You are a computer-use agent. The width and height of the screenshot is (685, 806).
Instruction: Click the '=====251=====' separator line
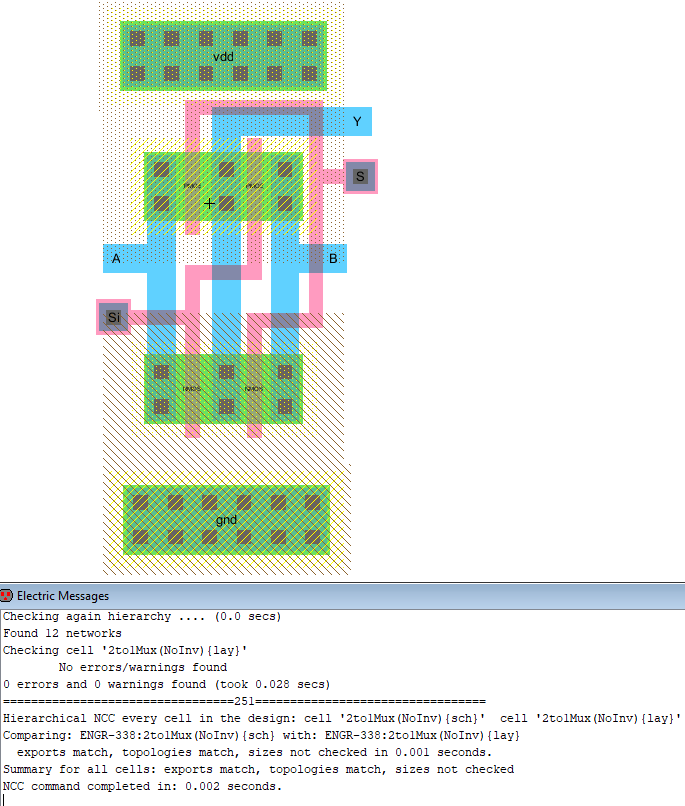coord(244,701)
